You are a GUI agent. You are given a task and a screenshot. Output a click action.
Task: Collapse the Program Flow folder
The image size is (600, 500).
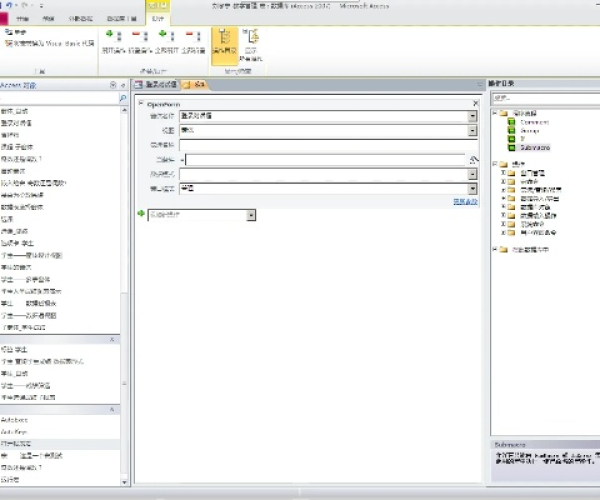(x=495, y=113)
